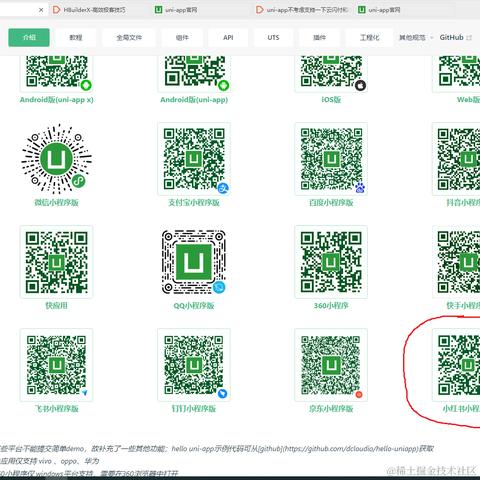Screen dimensions: 480x480
Task: Click the 抖音小程序 QR code
Action: pos(456,159)
